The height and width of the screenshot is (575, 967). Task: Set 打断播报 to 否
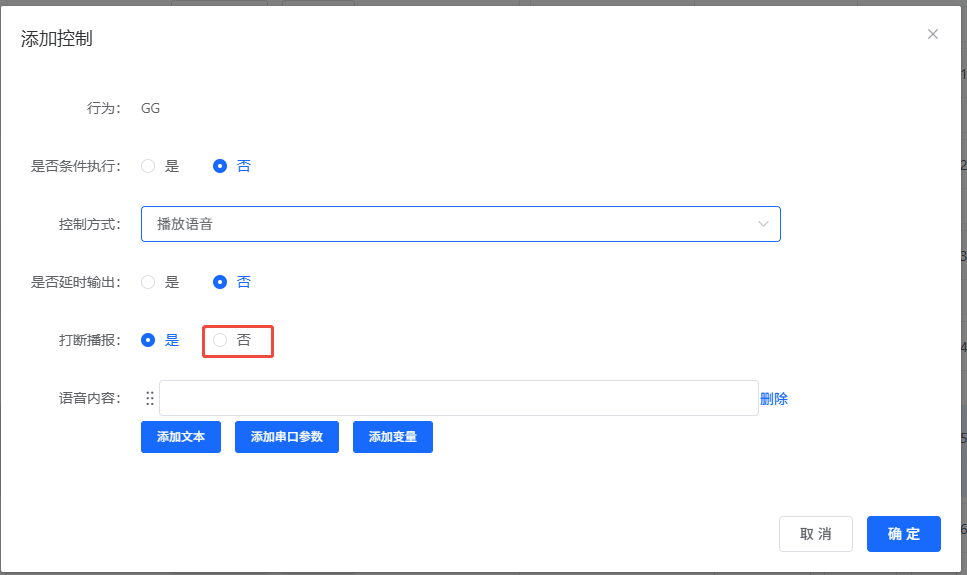coord(220,340)
